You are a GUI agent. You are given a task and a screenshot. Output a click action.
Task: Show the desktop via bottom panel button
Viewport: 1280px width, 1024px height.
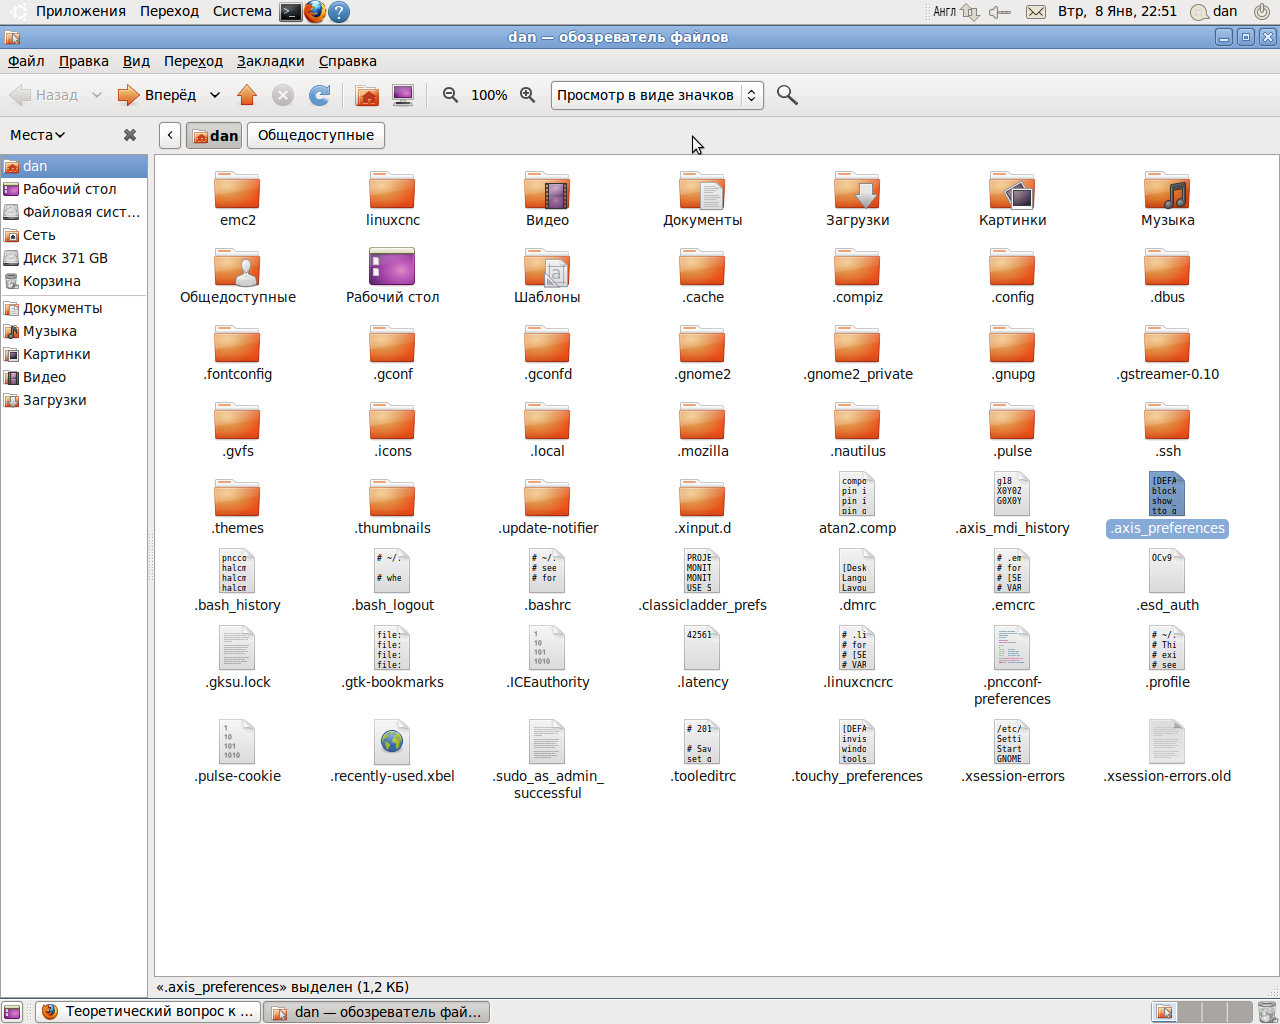point(12,1012)
